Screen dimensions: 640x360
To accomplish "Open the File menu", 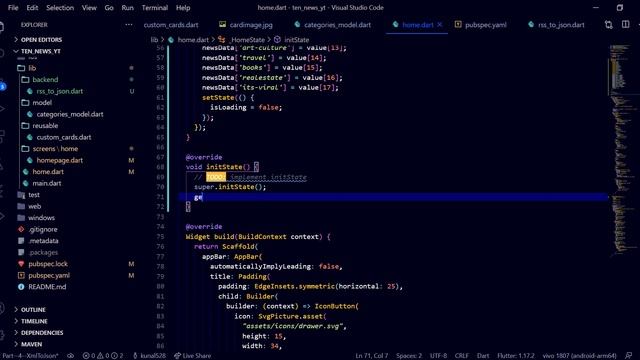I will (13, 8).
